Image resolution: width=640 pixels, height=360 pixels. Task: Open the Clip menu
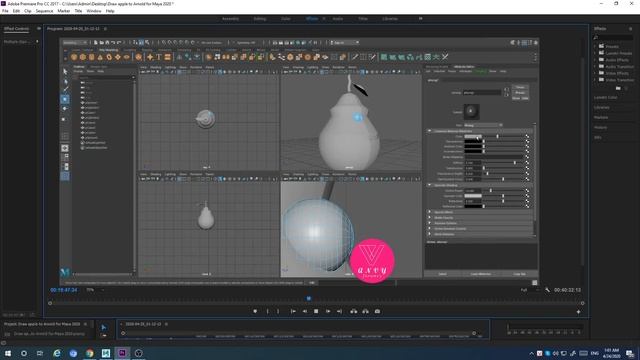click(27, 11)
